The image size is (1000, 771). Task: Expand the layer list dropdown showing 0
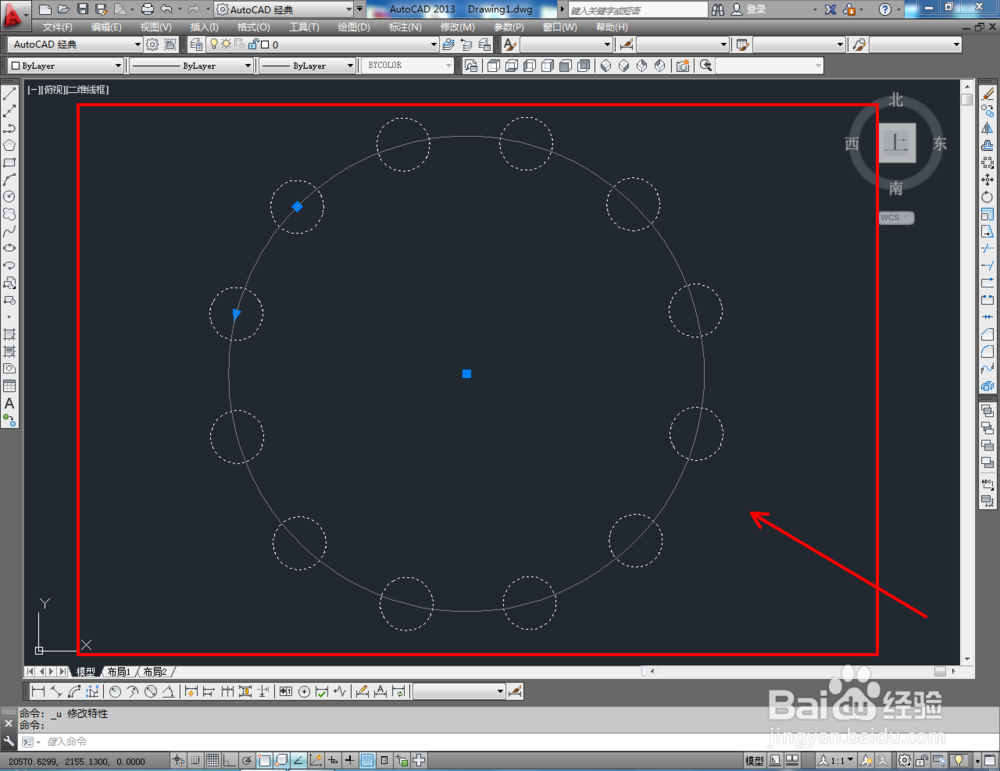pyautogui.click(x=434, y=44)
